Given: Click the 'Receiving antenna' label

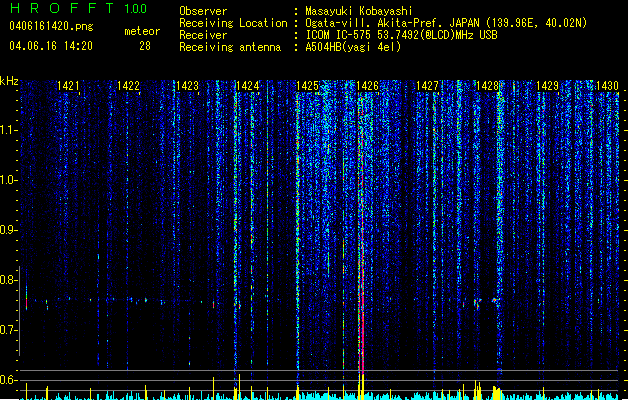Looking at the screenshot, I should point(230,47).
